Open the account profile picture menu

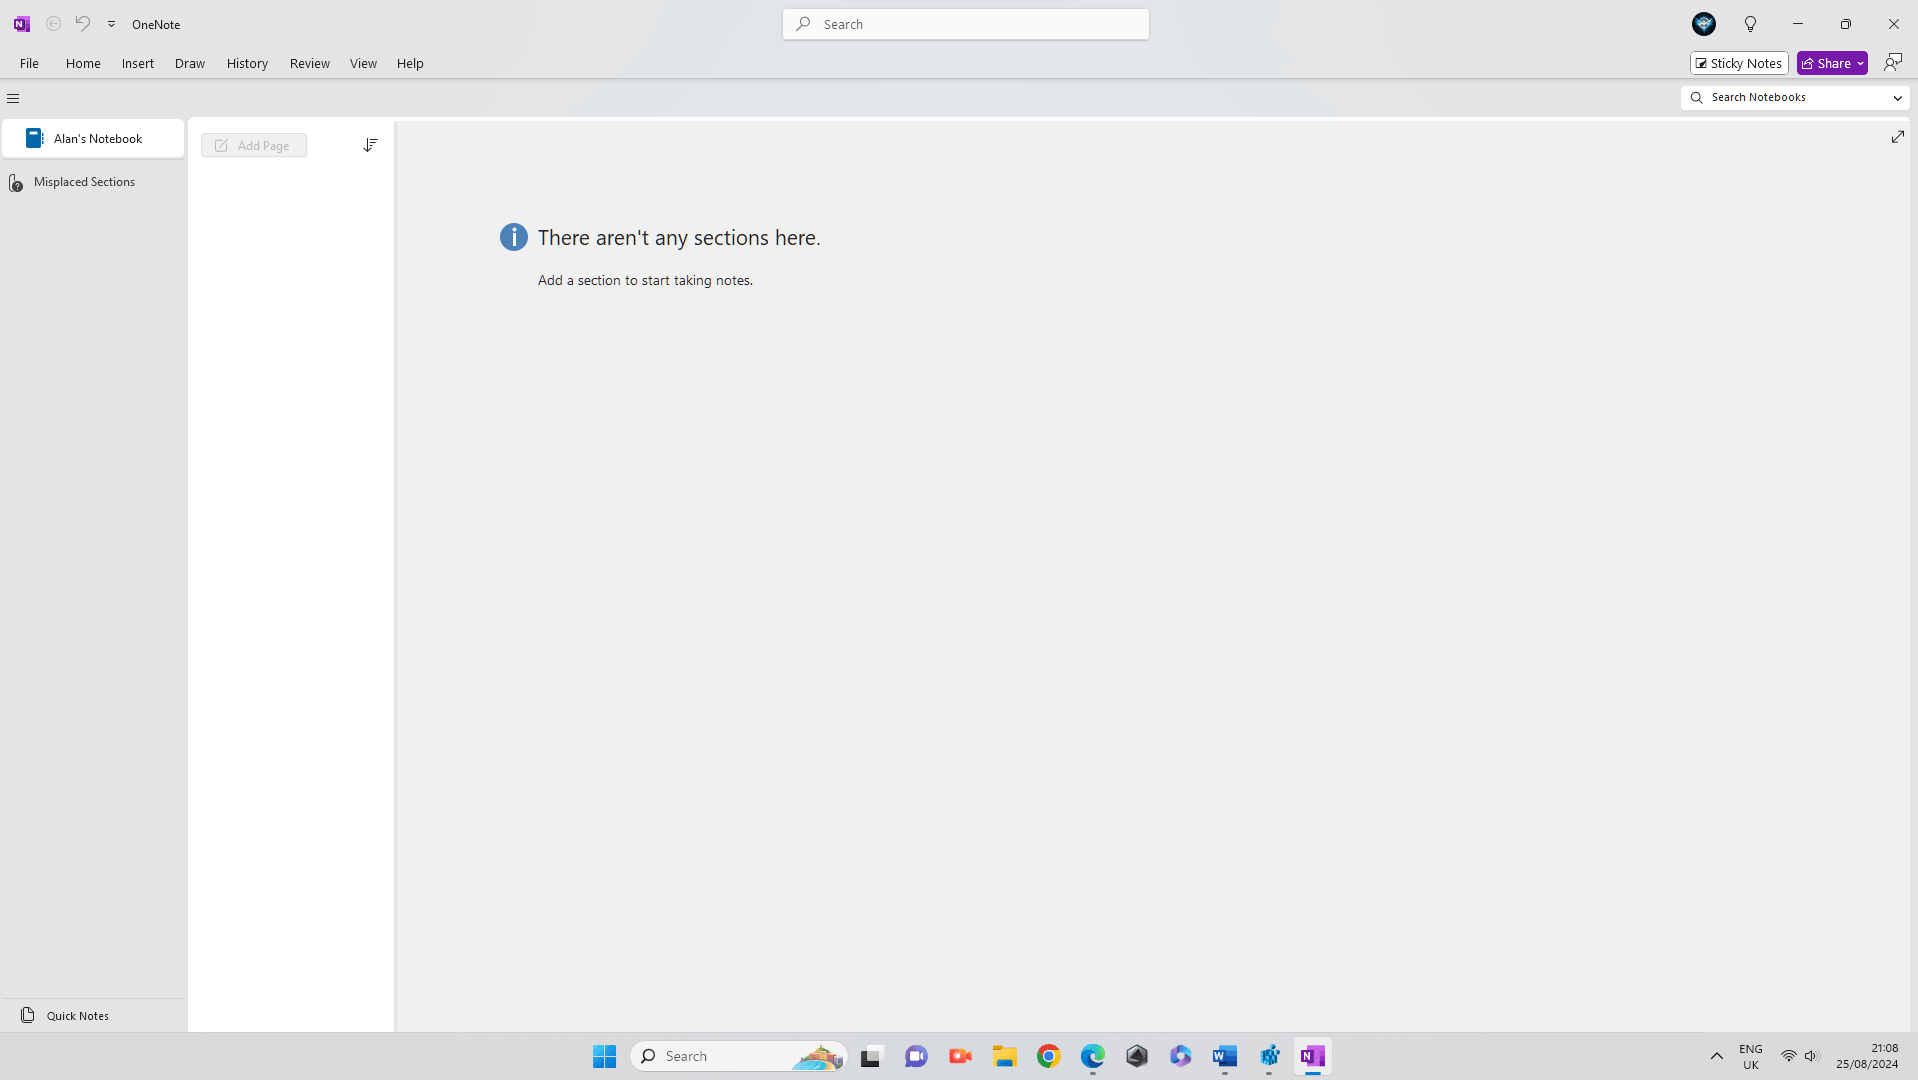pos(1704,24)
